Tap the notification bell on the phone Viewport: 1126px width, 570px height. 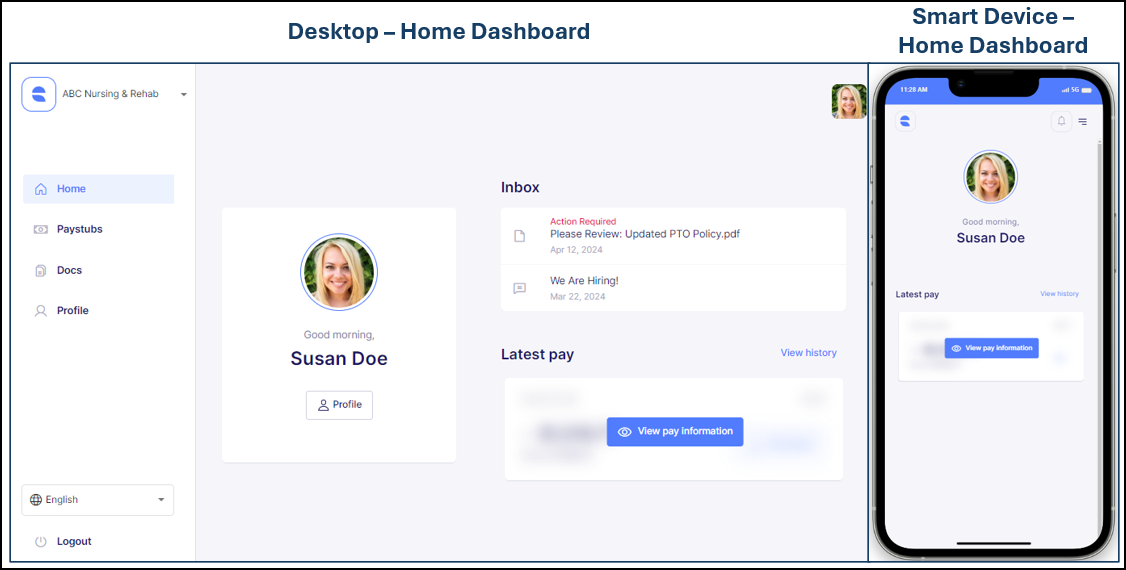(x=1061, y=121)
